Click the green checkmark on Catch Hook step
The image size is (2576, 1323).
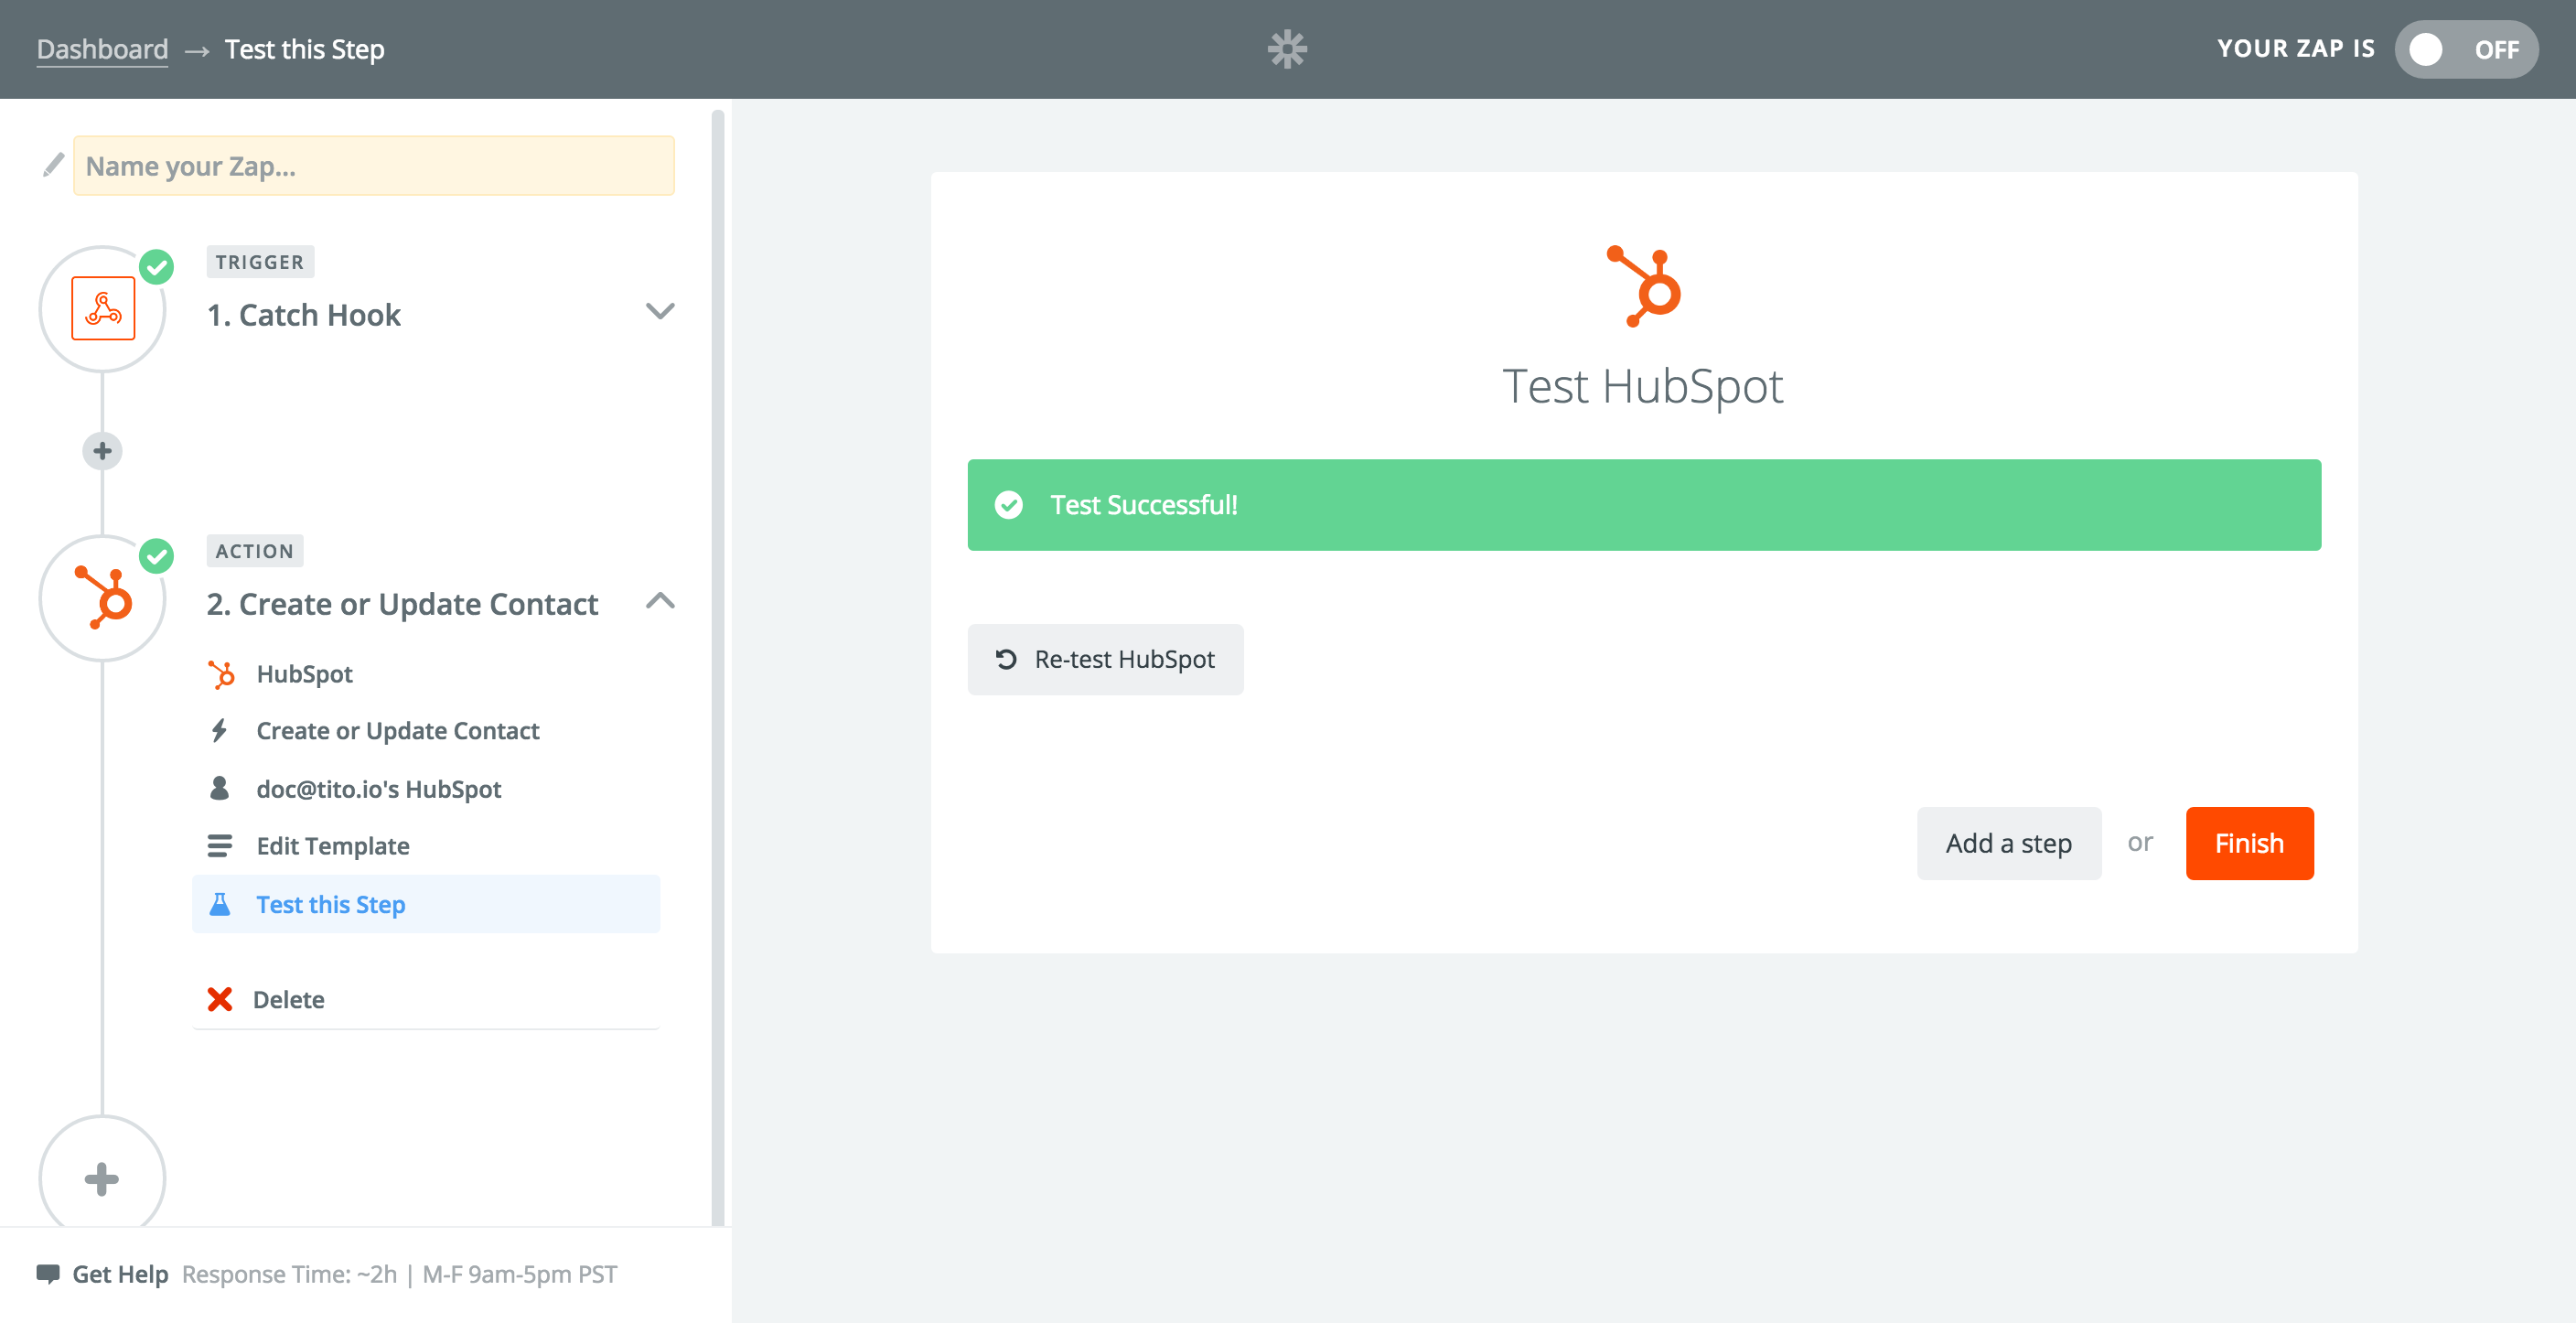click(x=157, y=267)
